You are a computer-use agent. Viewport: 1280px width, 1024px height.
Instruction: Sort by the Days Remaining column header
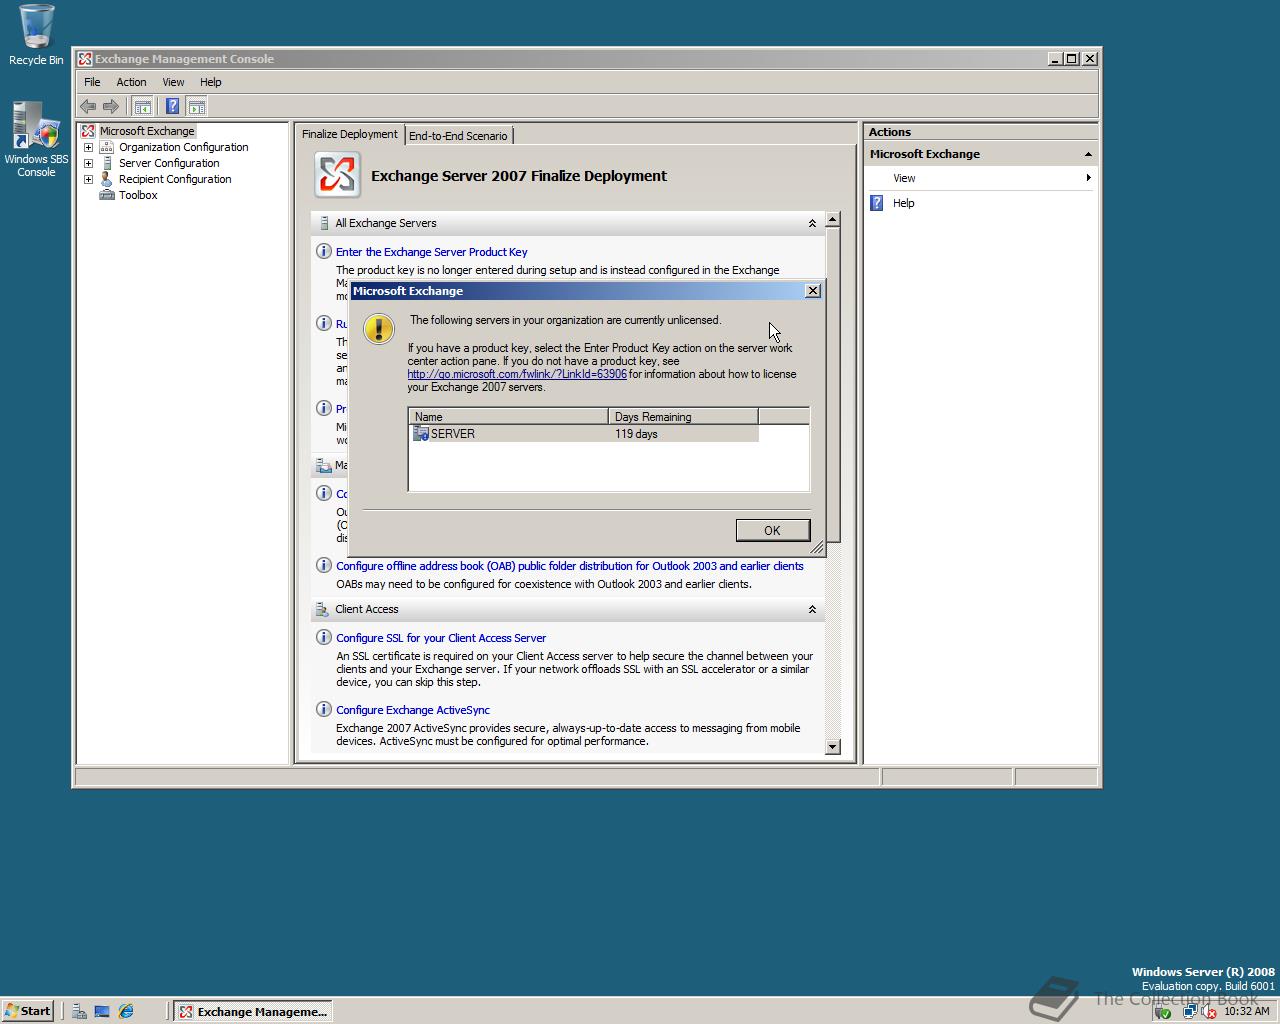click(x=683, y=416)
